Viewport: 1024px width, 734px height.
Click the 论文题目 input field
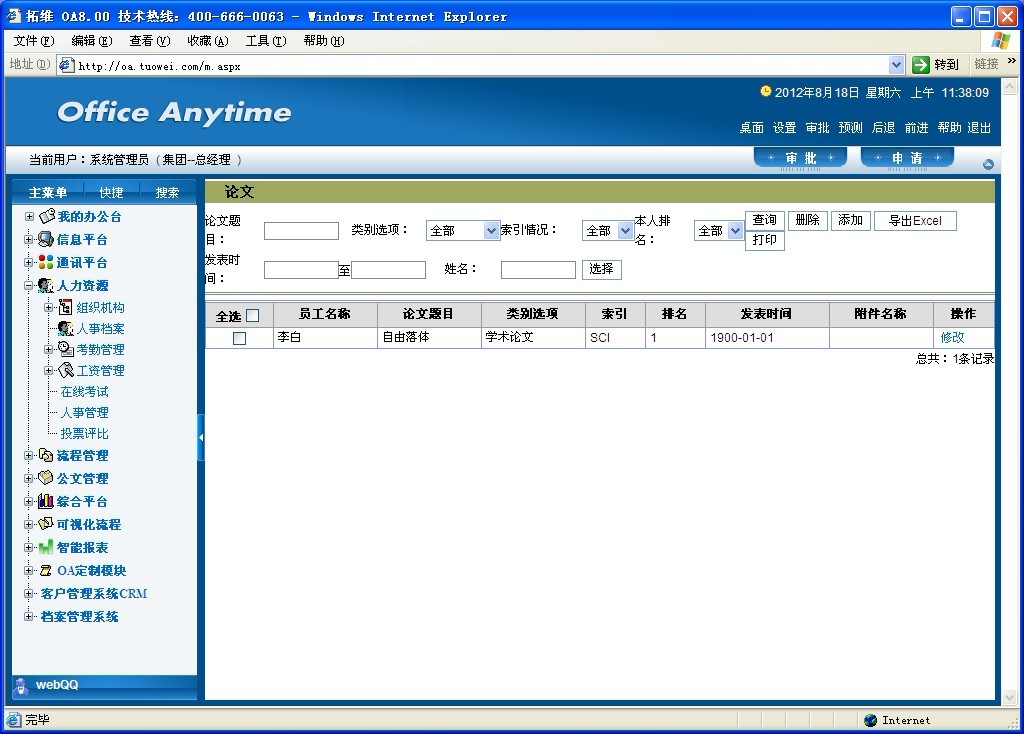(301, 231)
